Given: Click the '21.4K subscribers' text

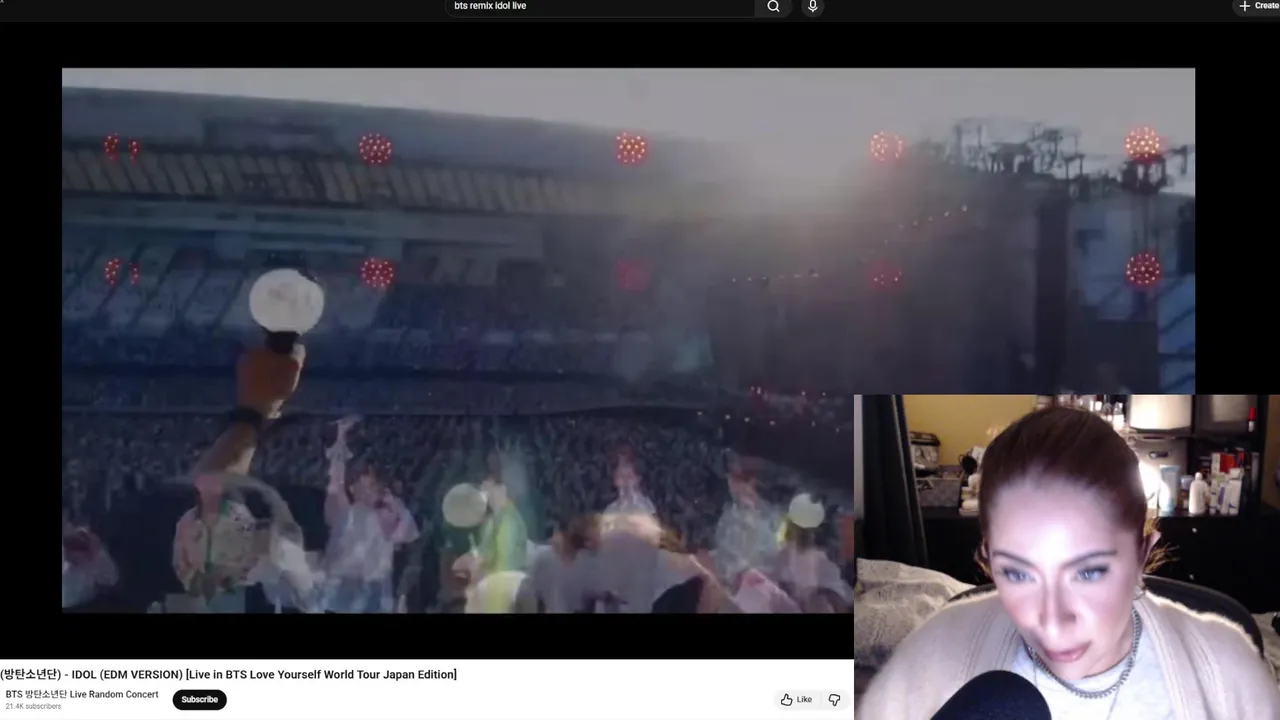Looking at the screenshot, I should pyautogui.click(x=33, y=707).
